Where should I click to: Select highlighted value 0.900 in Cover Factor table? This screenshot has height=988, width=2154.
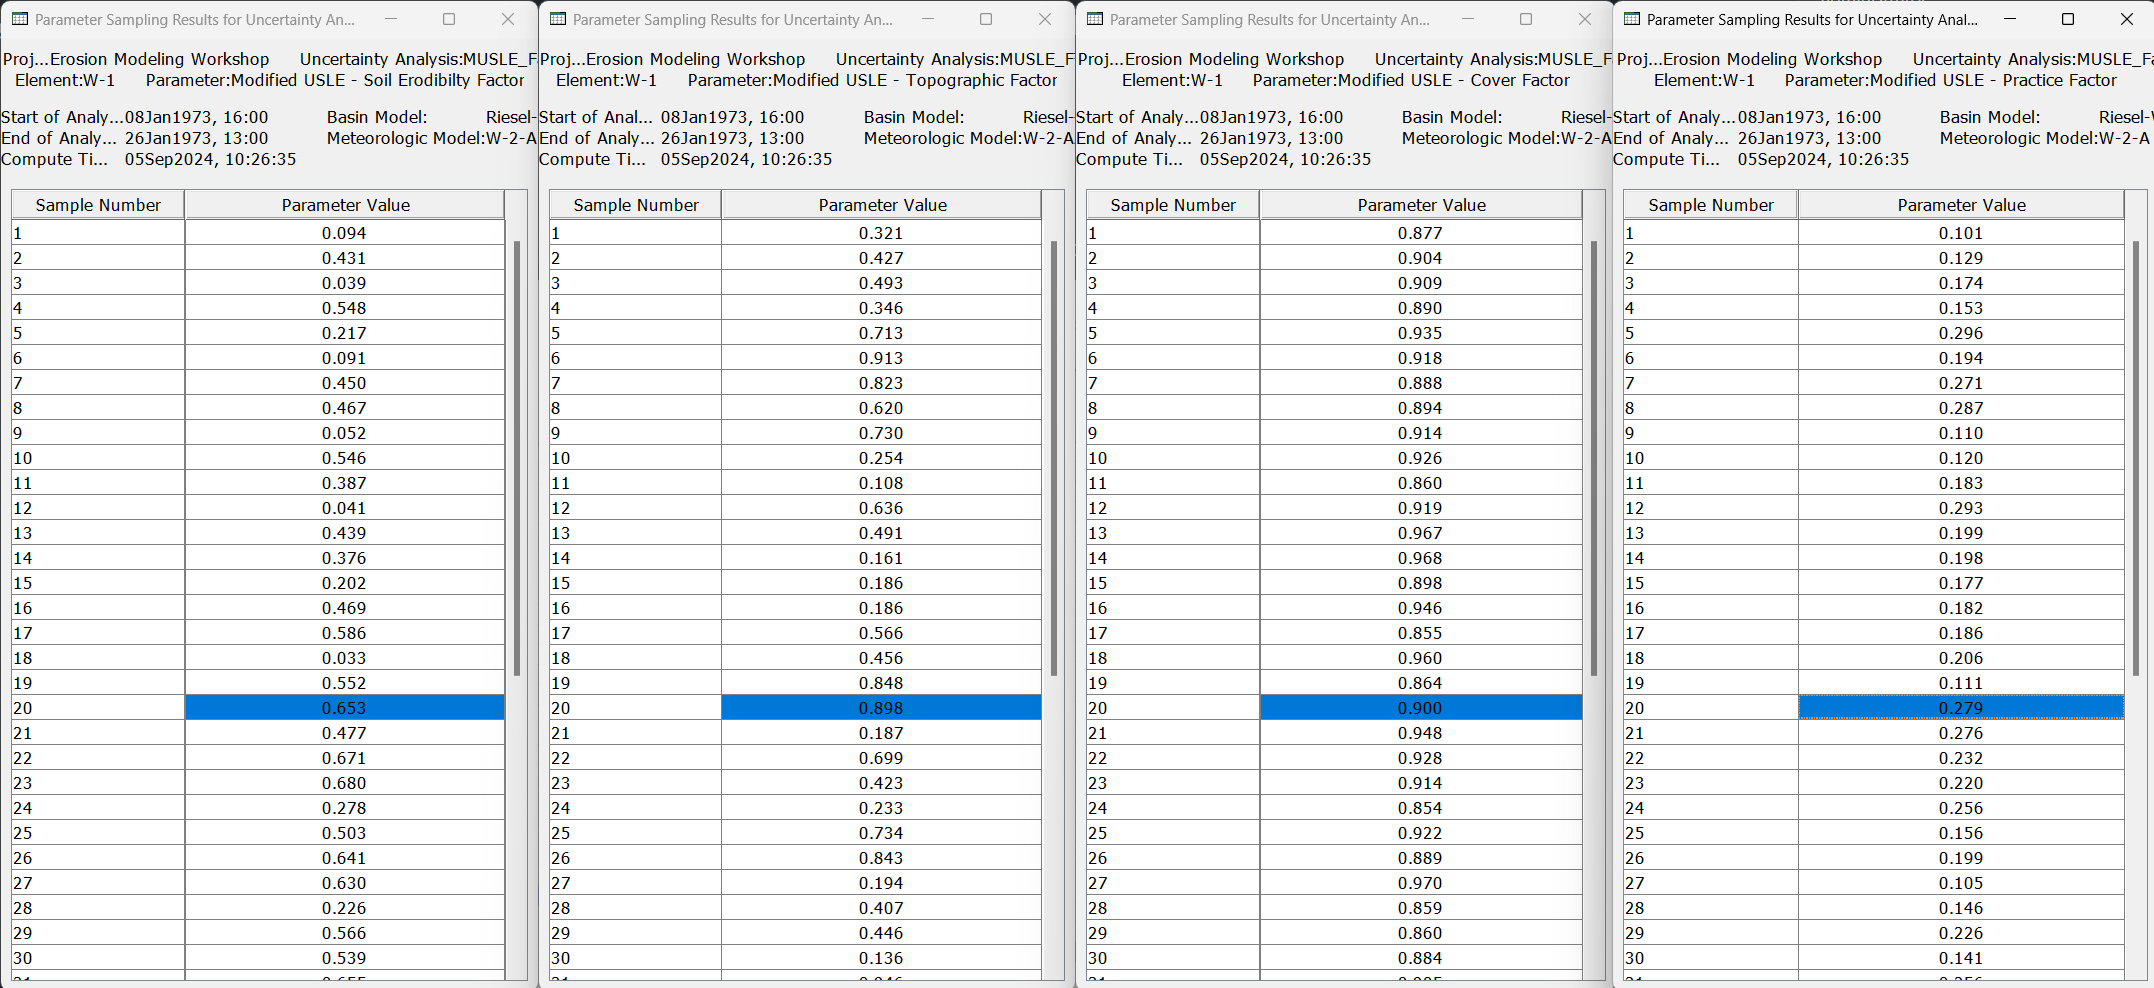[1420, 708]
